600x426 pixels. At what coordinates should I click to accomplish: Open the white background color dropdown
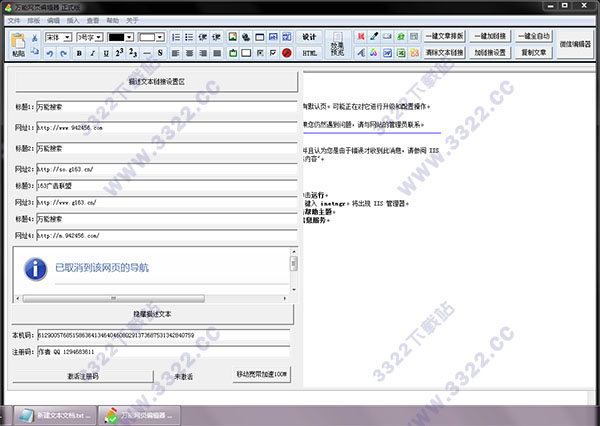[152, 37]
